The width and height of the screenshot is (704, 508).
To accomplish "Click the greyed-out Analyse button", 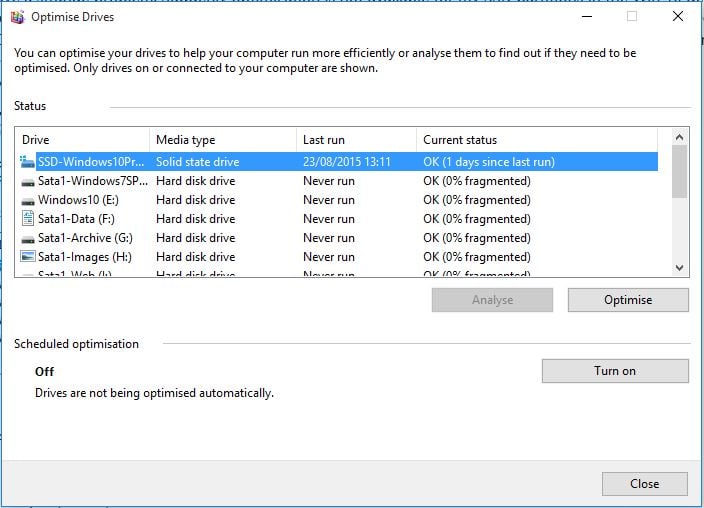I will 492,300.
